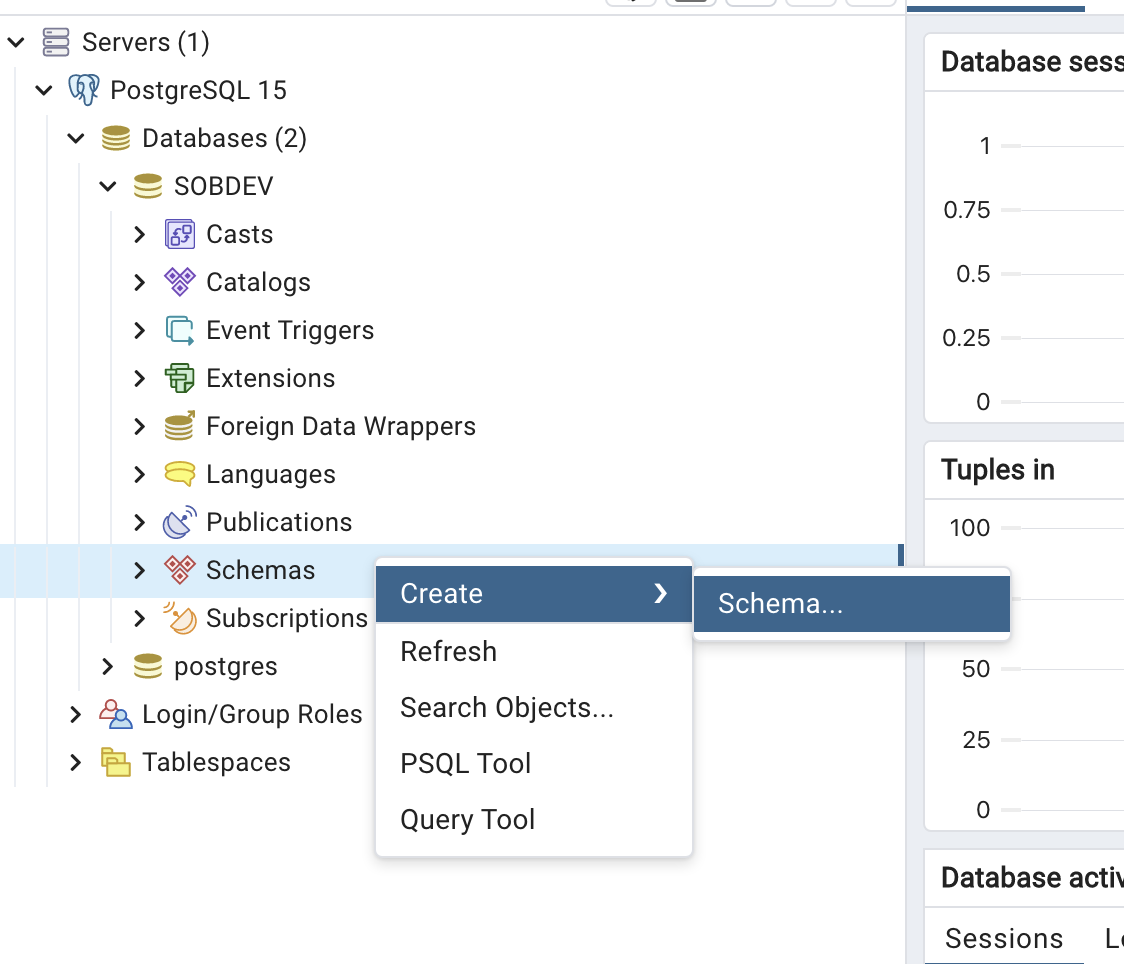The image size is (1124, 964).
Task: Click the Casts node icon
Action: pos(179,234)
